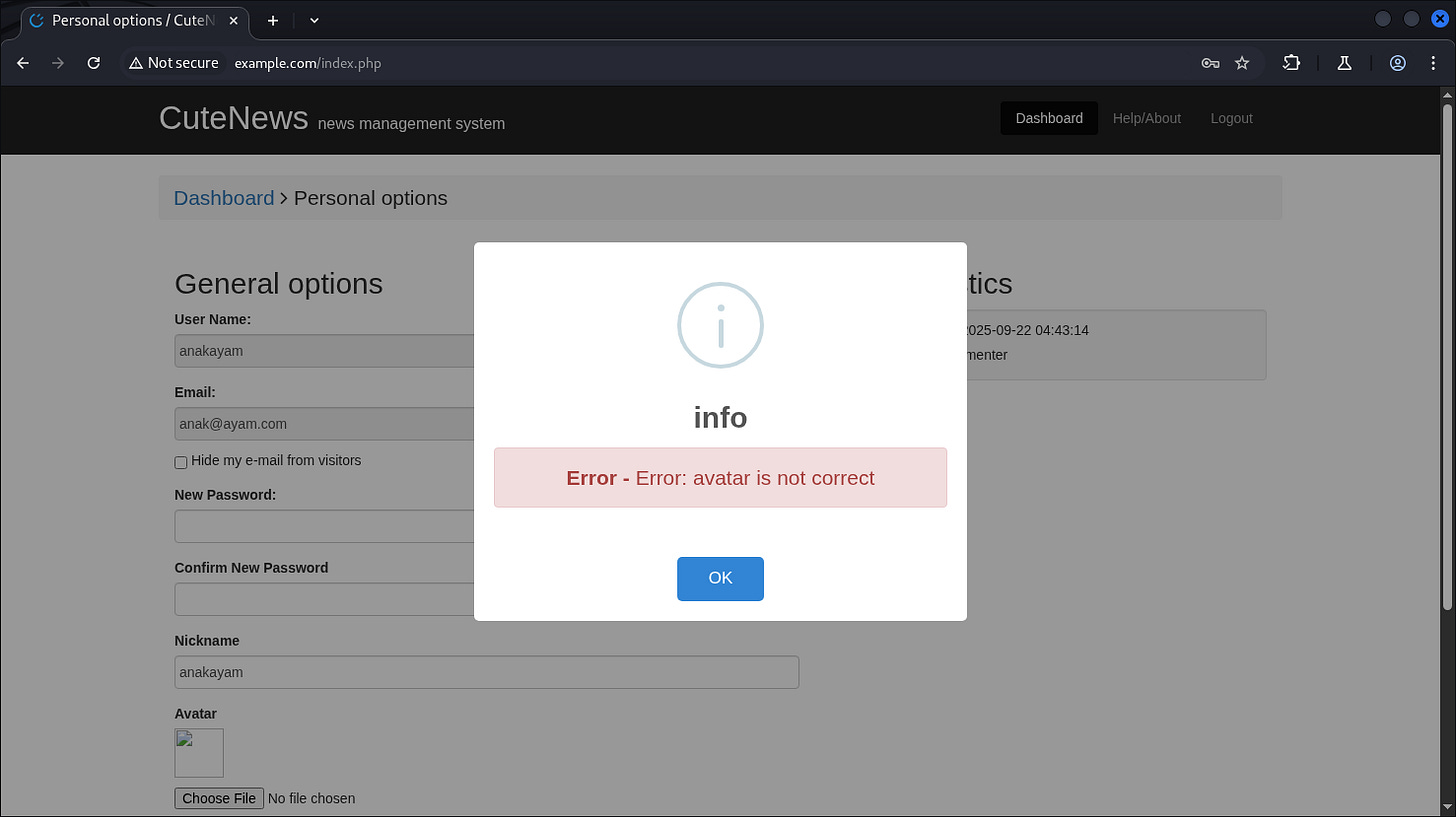Click Logout in the top navigation
The height and width of the screenshot is (817, 1456).
tap(1231, 118)
